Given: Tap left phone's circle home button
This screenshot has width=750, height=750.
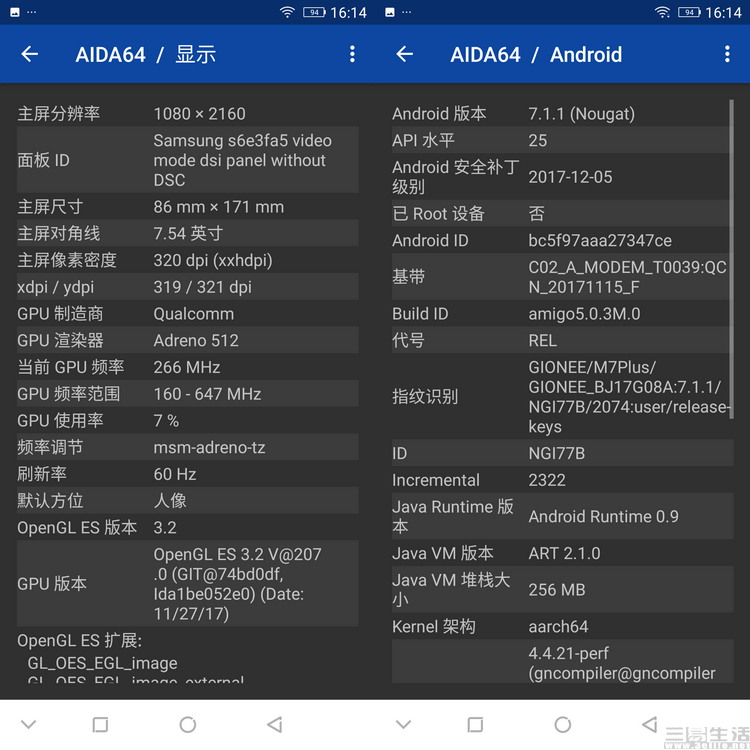Looking at the screenshot, I should [188, 725].
